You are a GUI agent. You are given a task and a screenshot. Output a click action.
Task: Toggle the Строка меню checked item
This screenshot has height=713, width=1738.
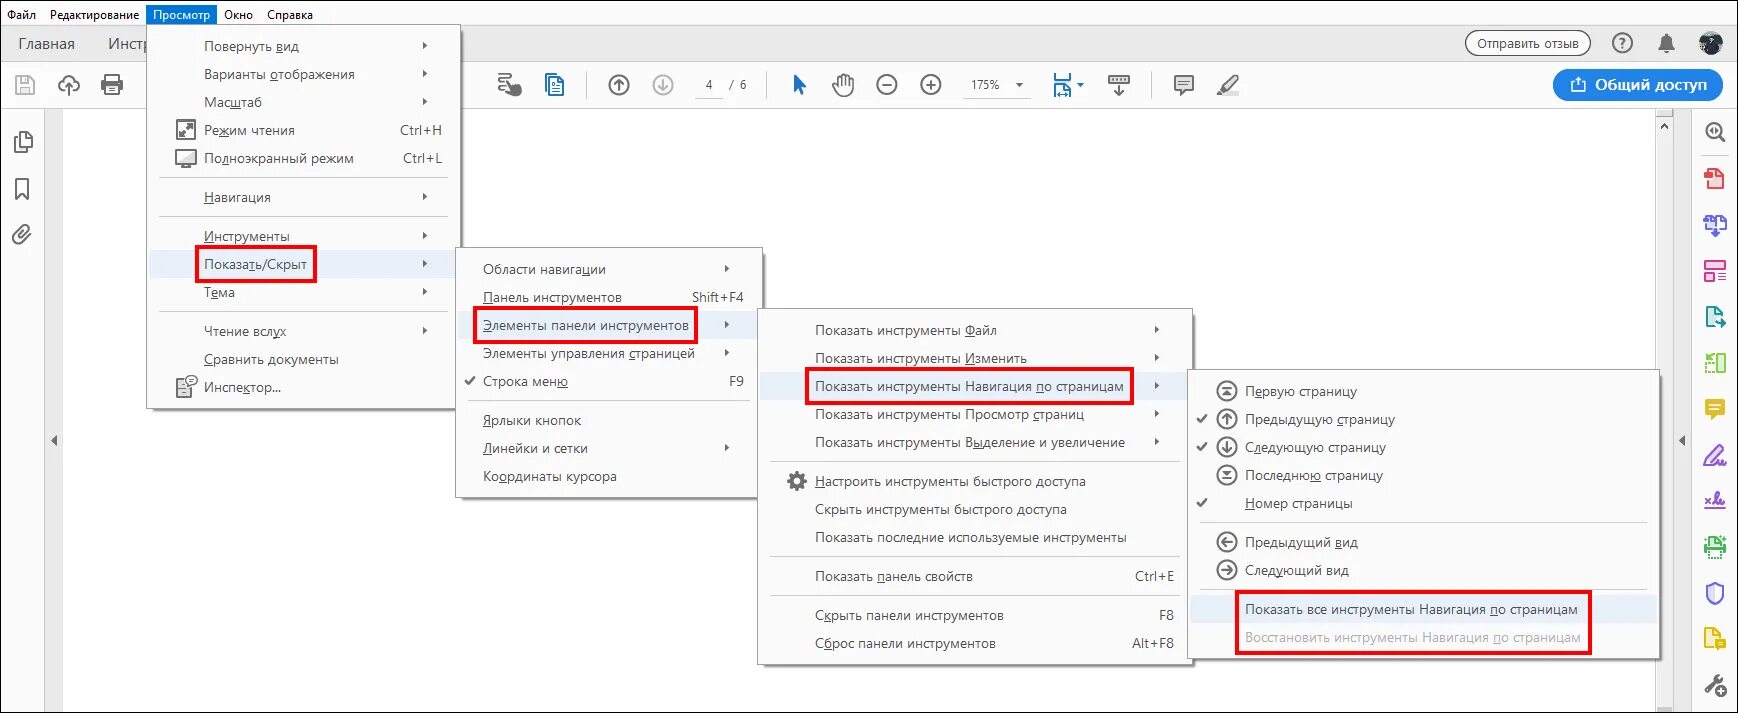609,381
